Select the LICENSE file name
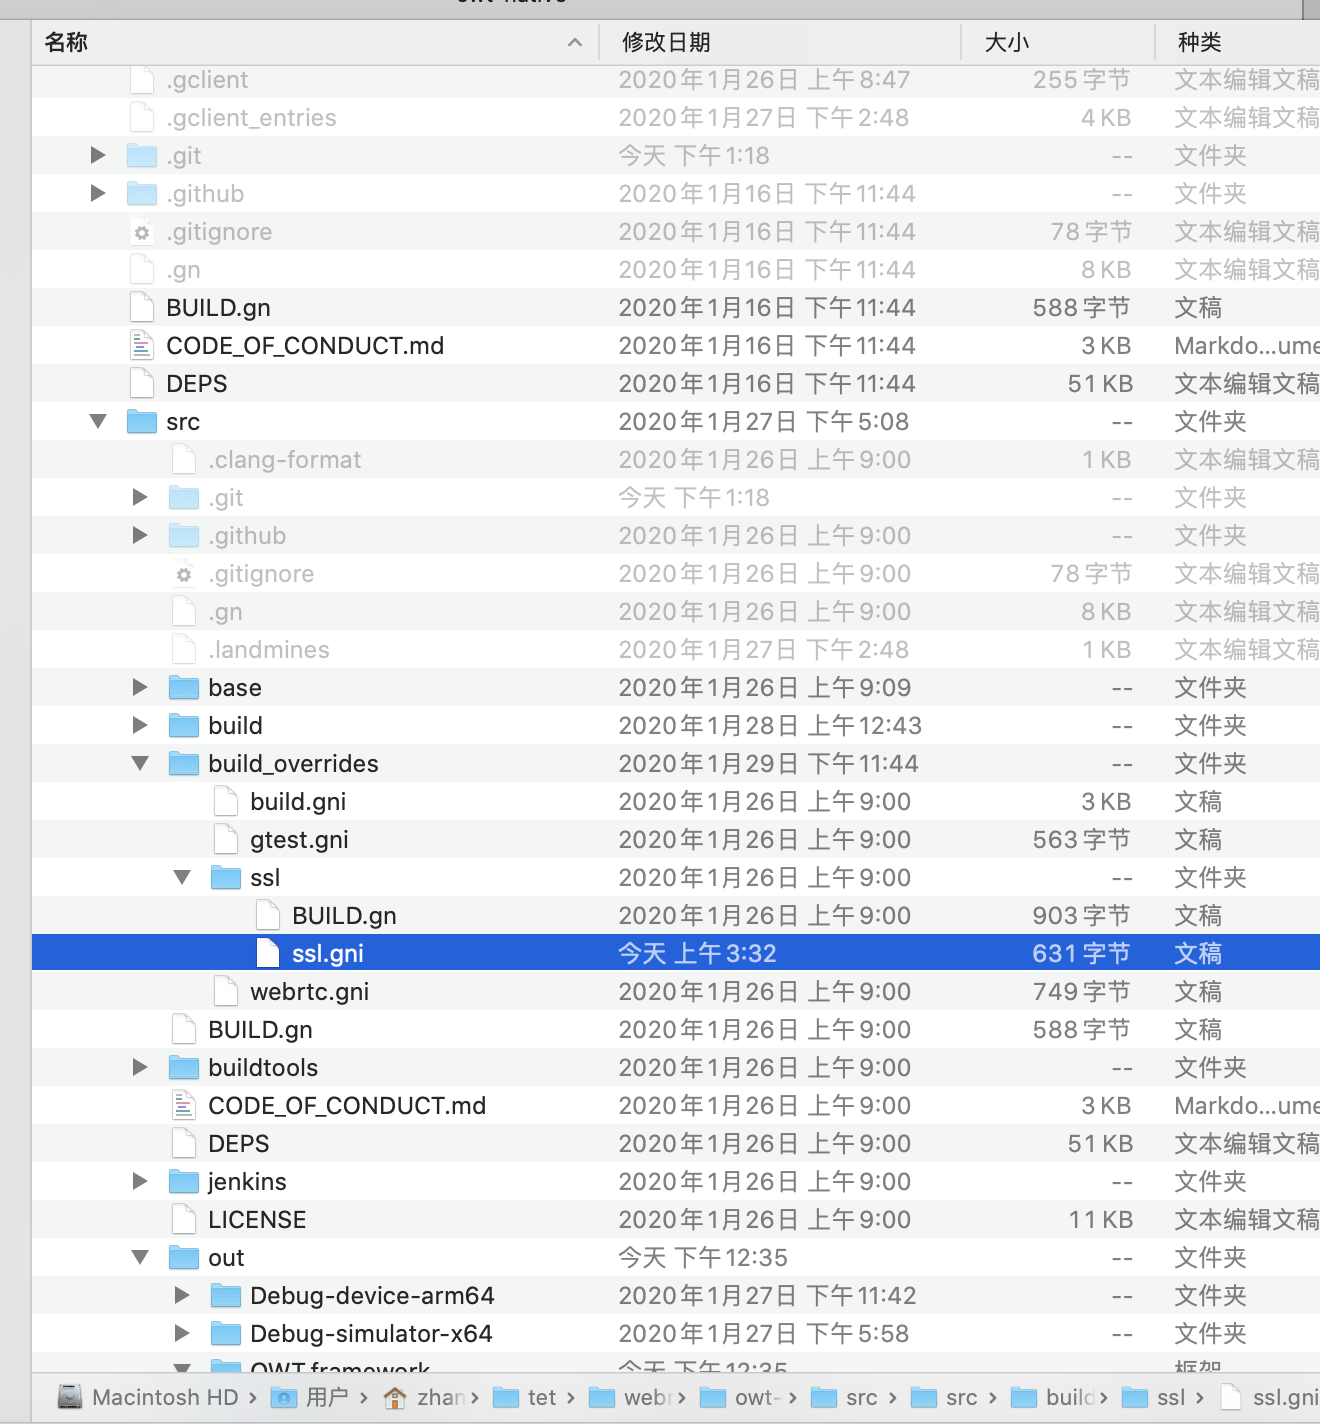This screenshot has width=1320, height=1424. 257,1219
